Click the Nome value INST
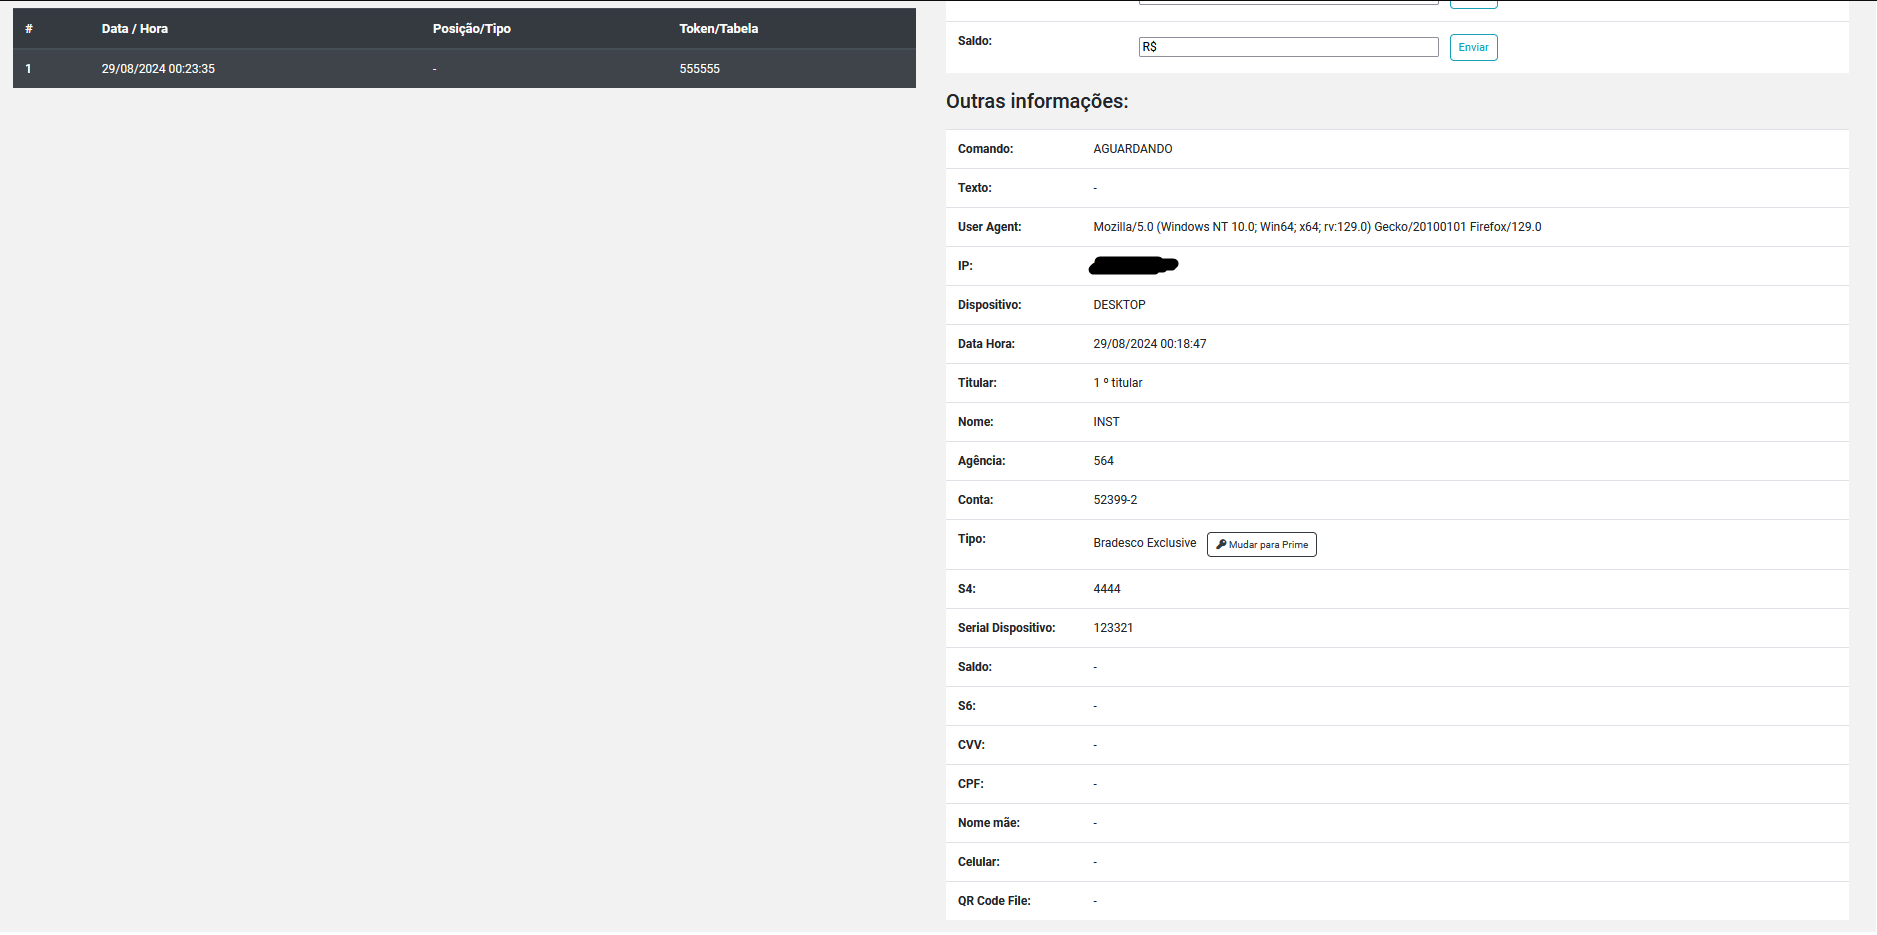 (1106, 422)
